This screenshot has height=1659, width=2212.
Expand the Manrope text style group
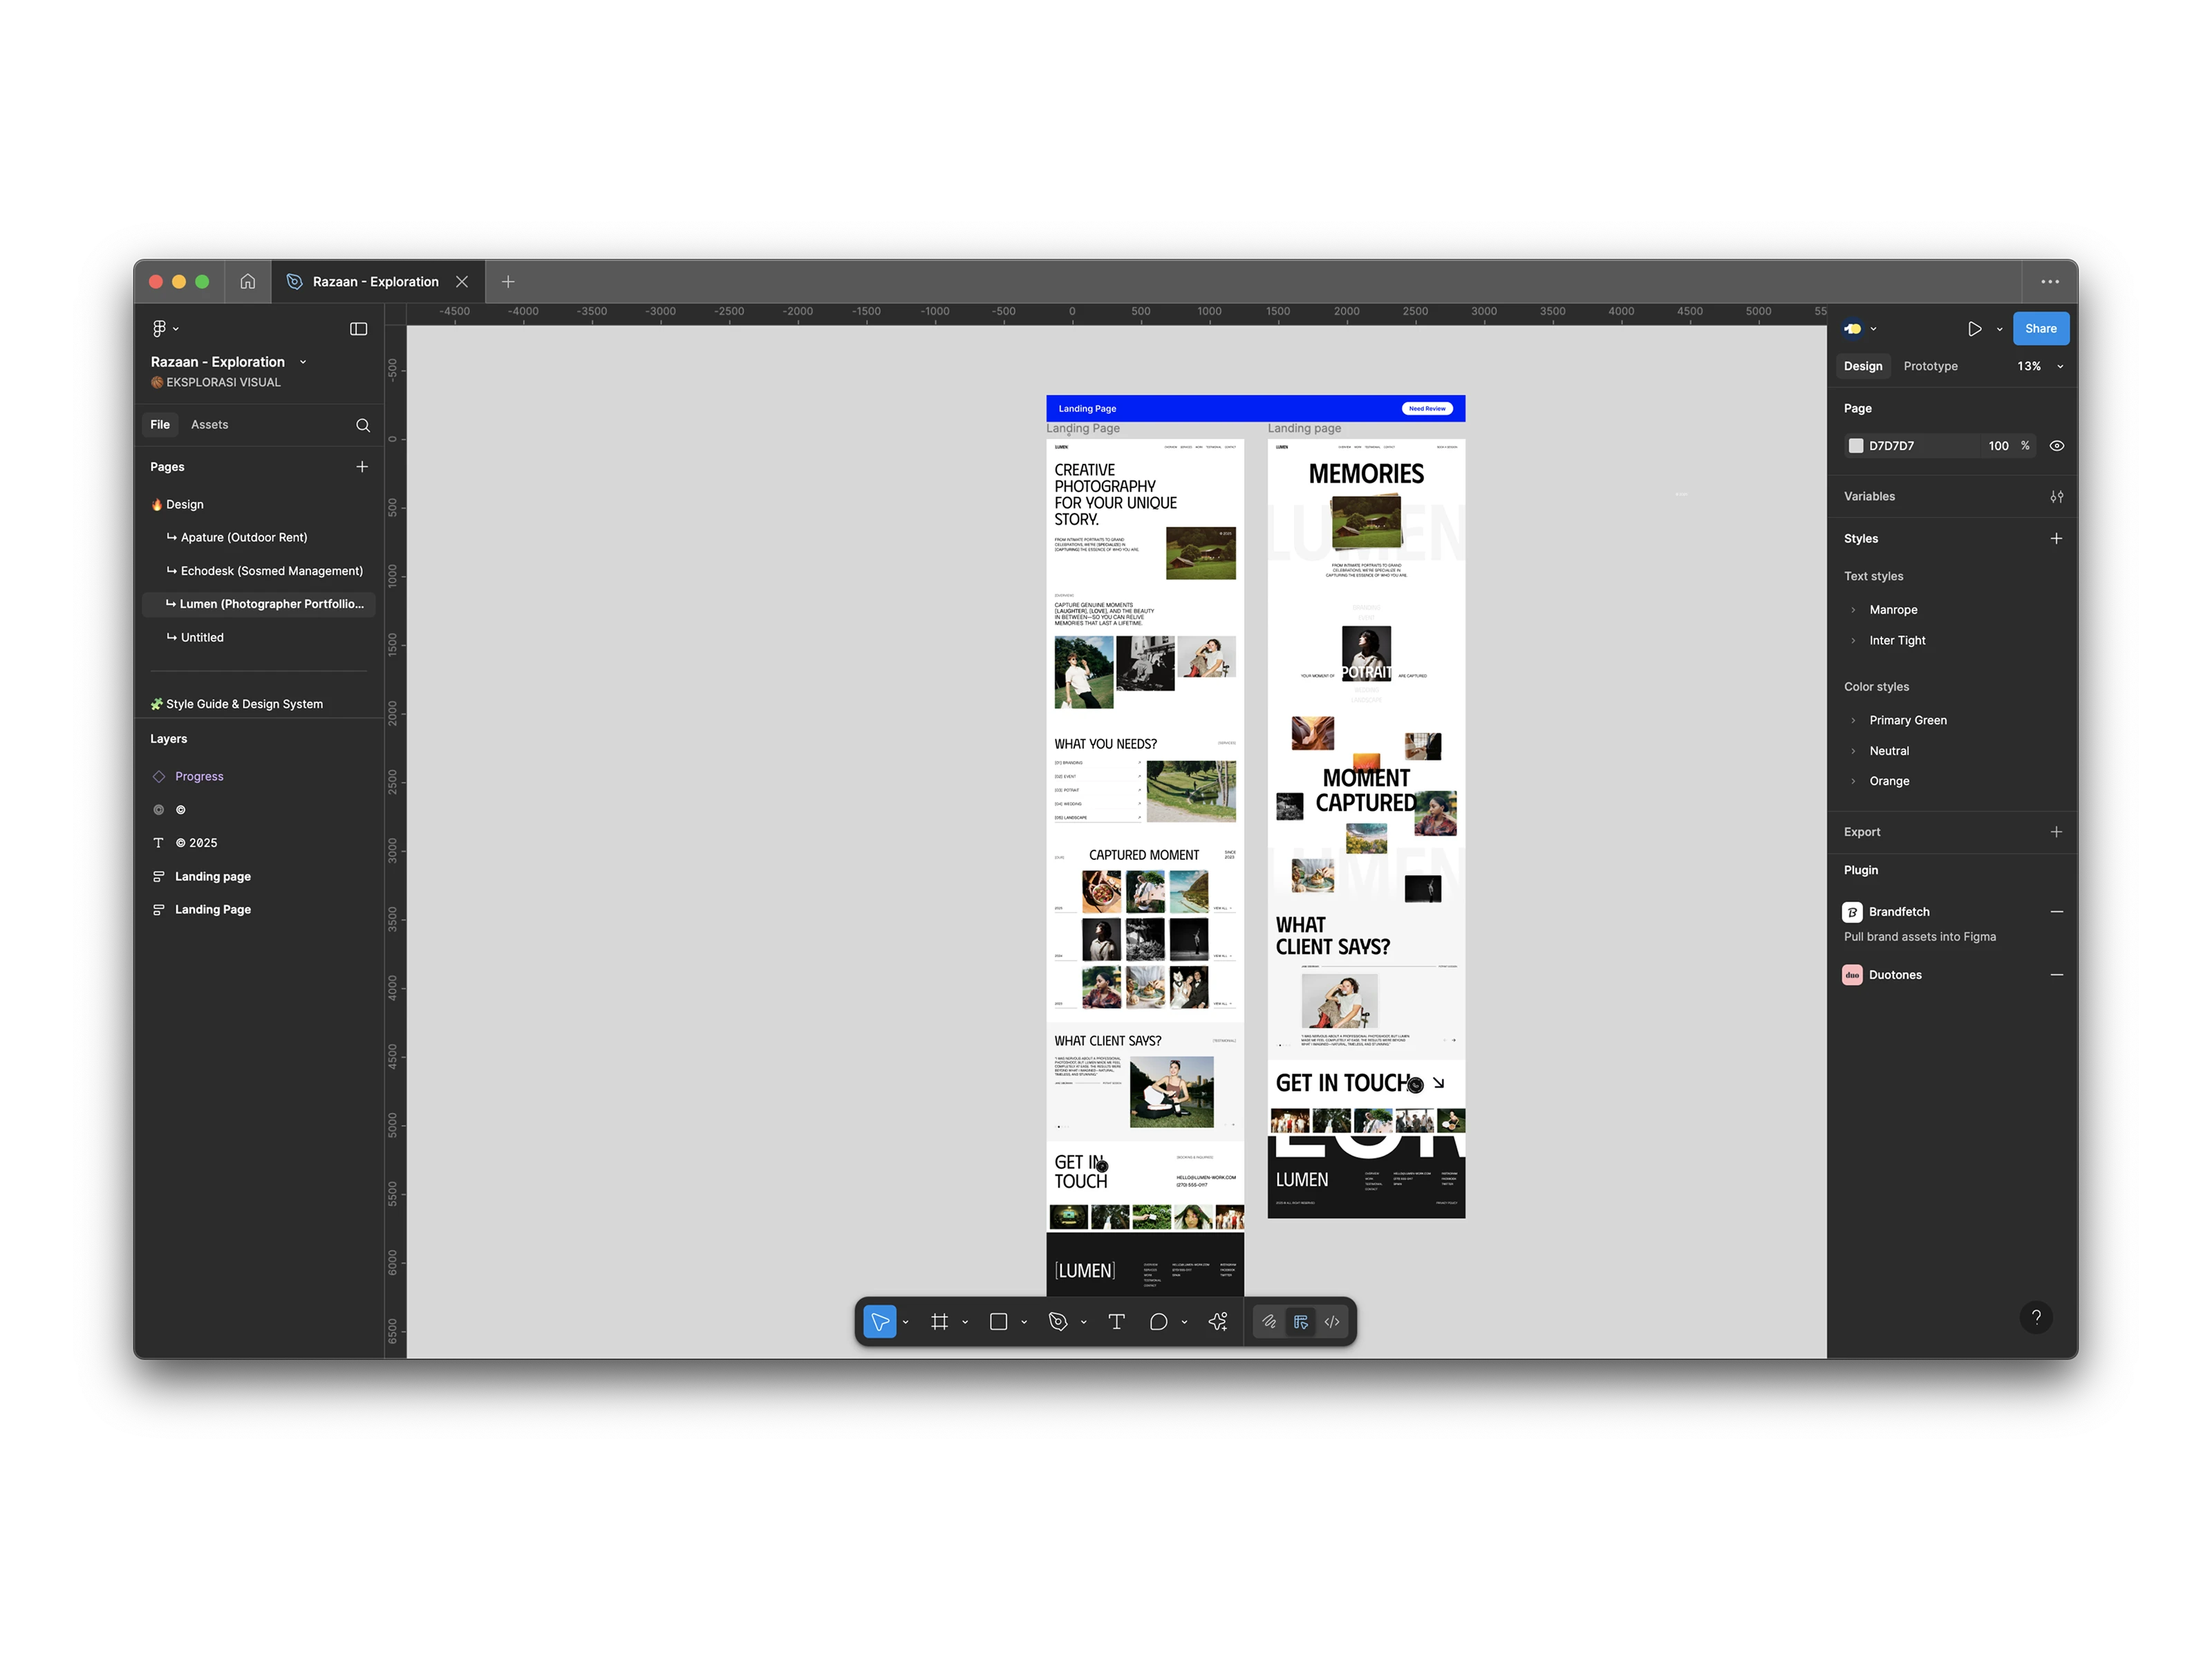click(x=1853, y=610)
